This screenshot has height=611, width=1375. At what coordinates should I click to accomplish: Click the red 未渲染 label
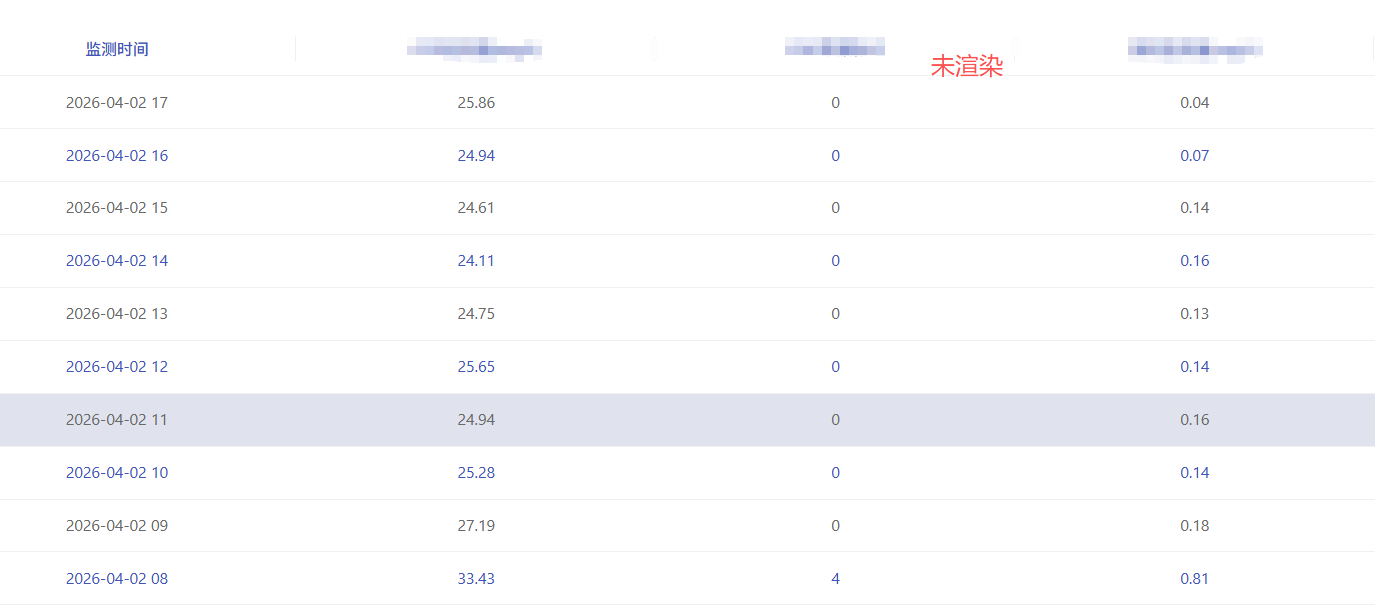click(x=966, y=67)
